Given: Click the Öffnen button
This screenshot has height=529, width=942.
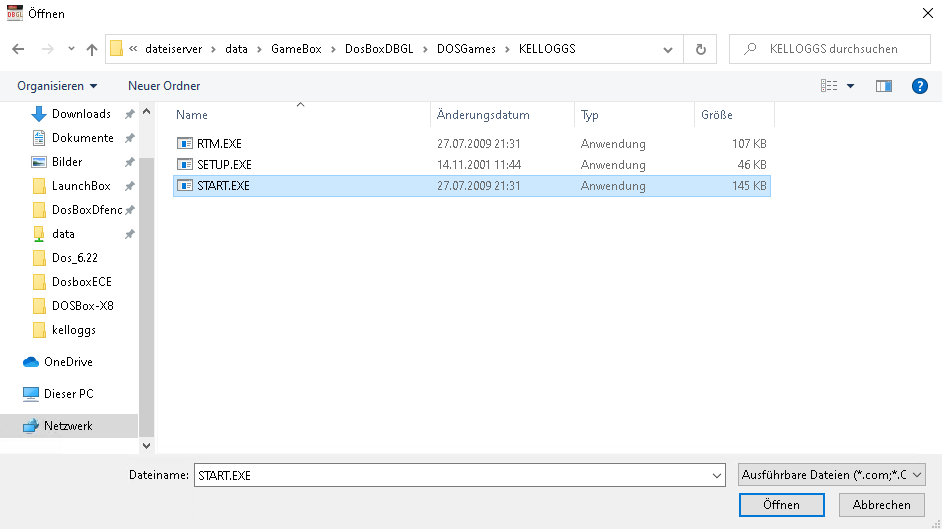Looking at the screenshot, I should [782, 505].
